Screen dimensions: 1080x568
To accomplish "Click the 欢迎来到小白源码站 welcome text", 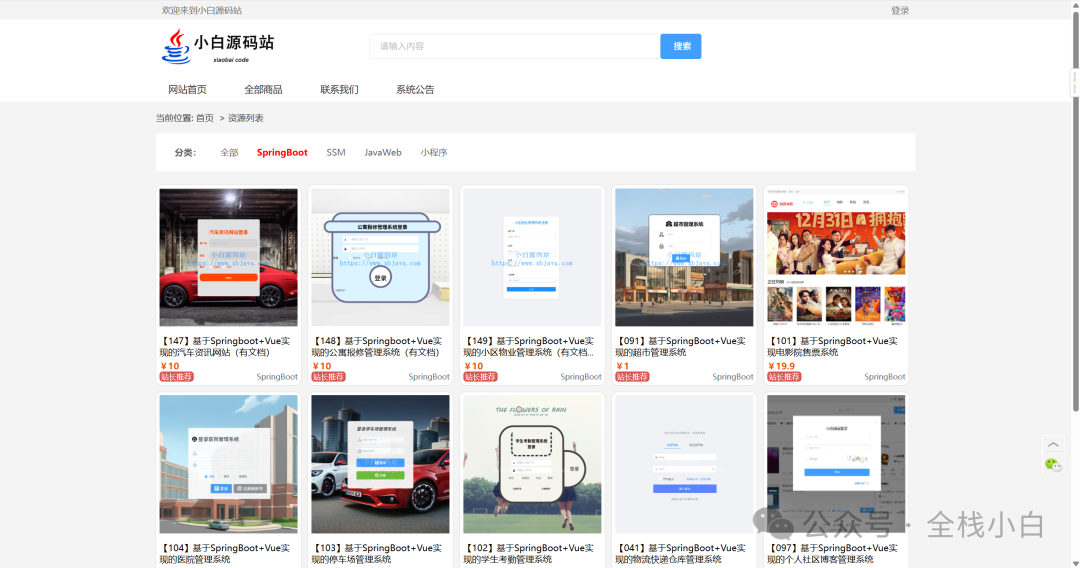I will point(202,10).
